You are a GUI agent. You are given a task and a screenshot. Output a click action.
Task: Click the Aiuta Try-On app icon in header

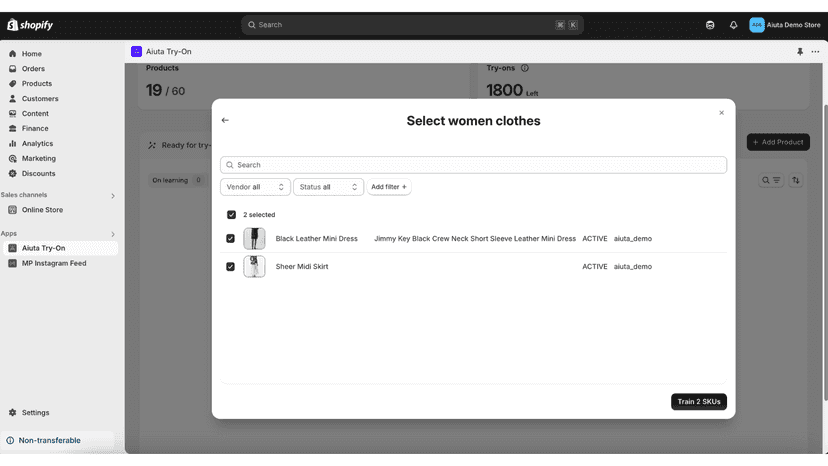click(136, 51)
